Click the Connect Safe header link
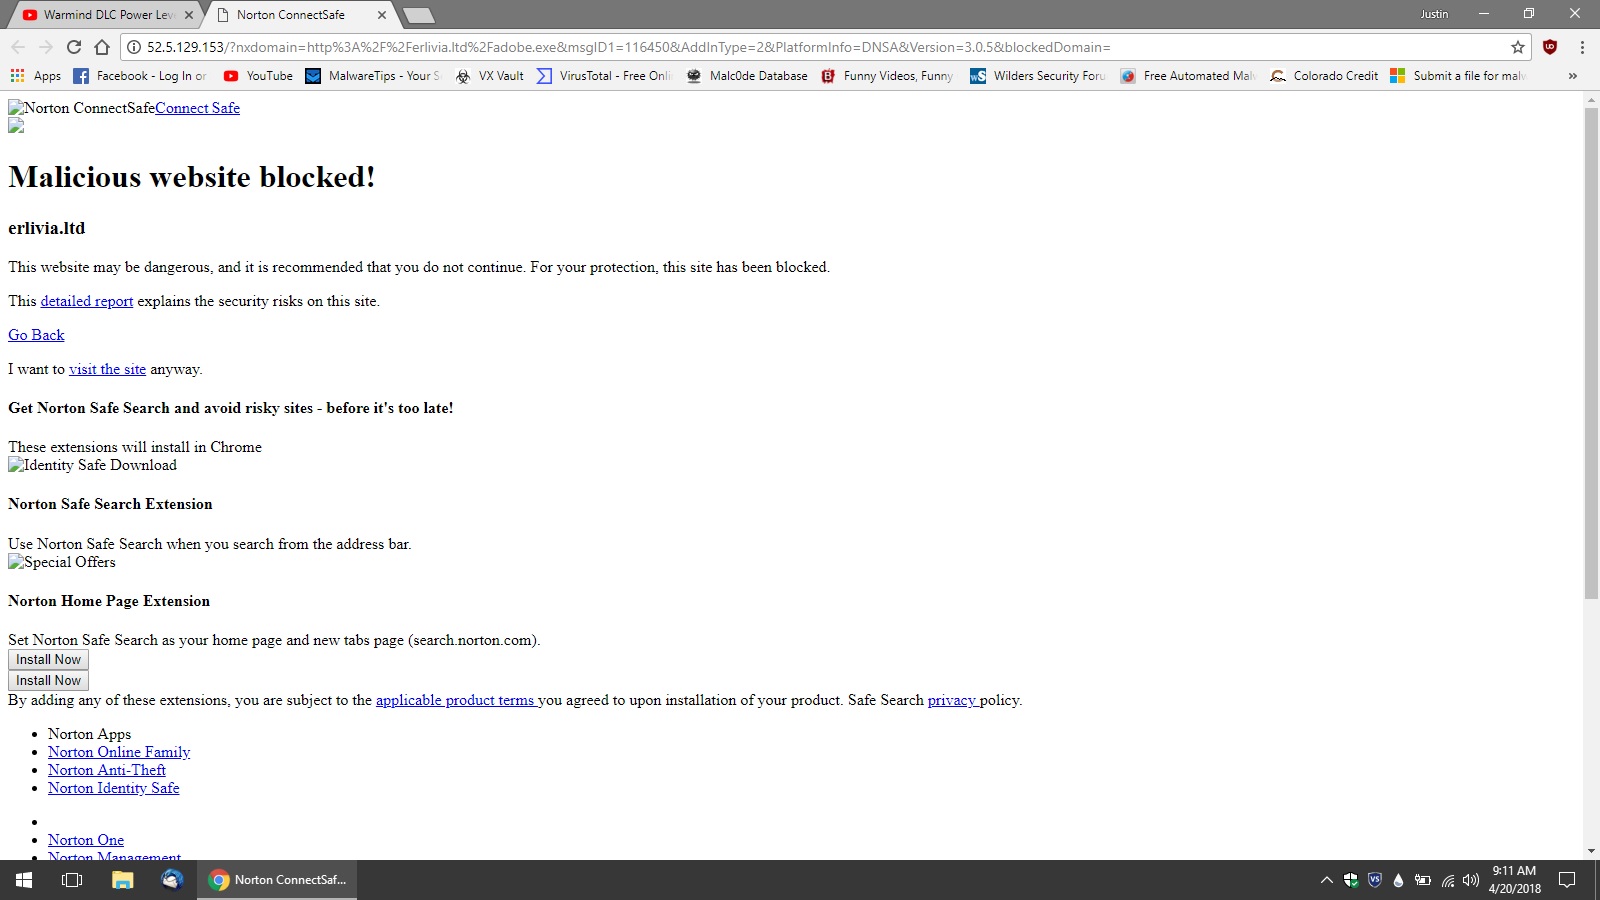 click(197, 108)
